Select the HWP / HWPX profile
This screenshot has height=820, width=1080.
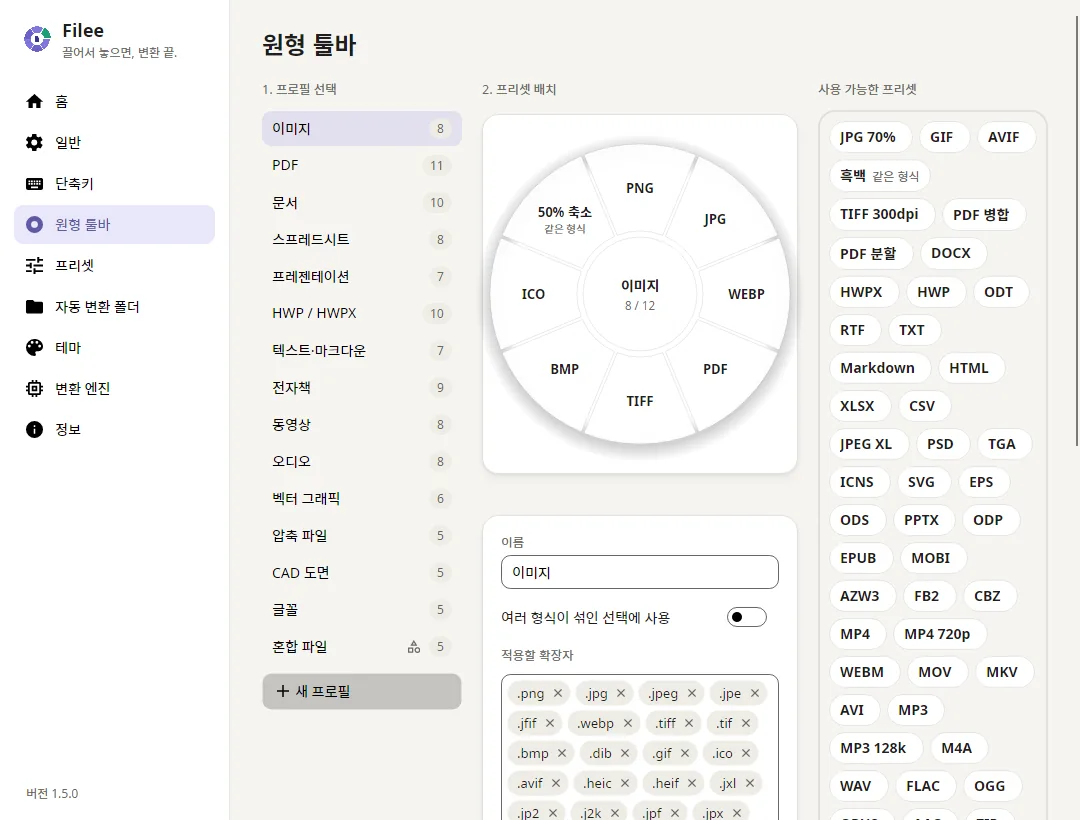point(362,313)
